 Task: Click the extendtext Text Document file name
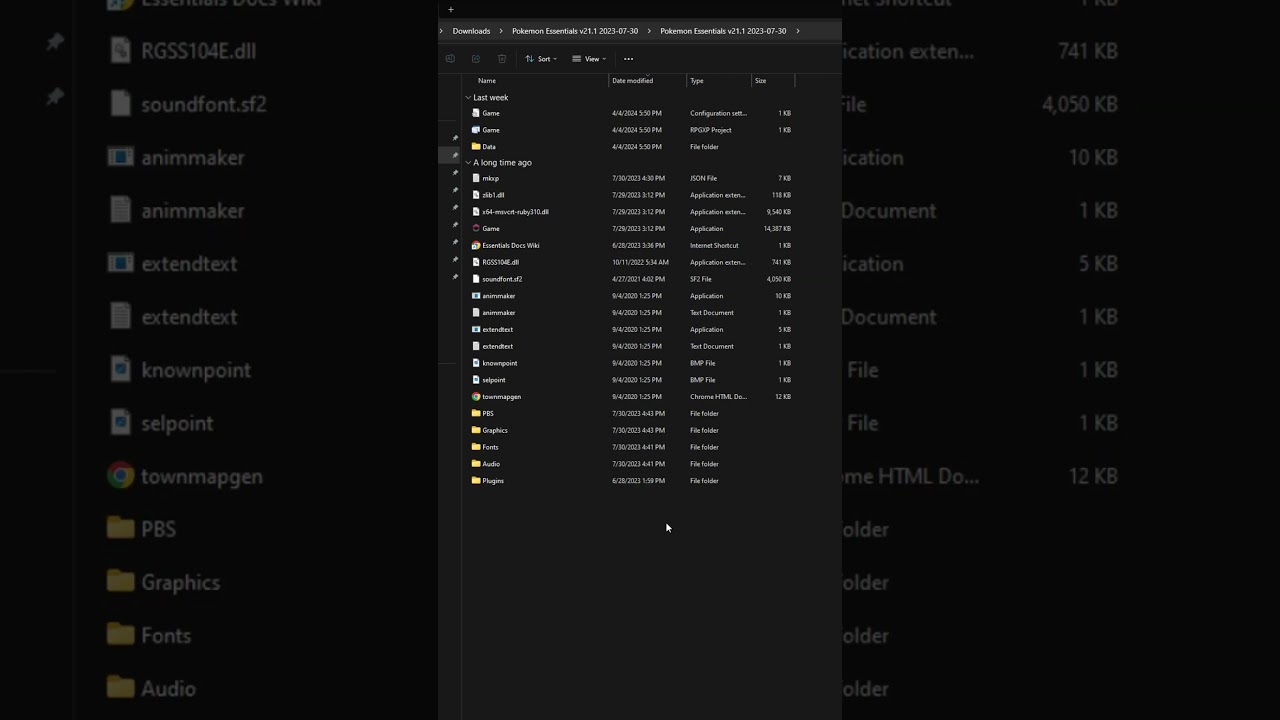498,346
